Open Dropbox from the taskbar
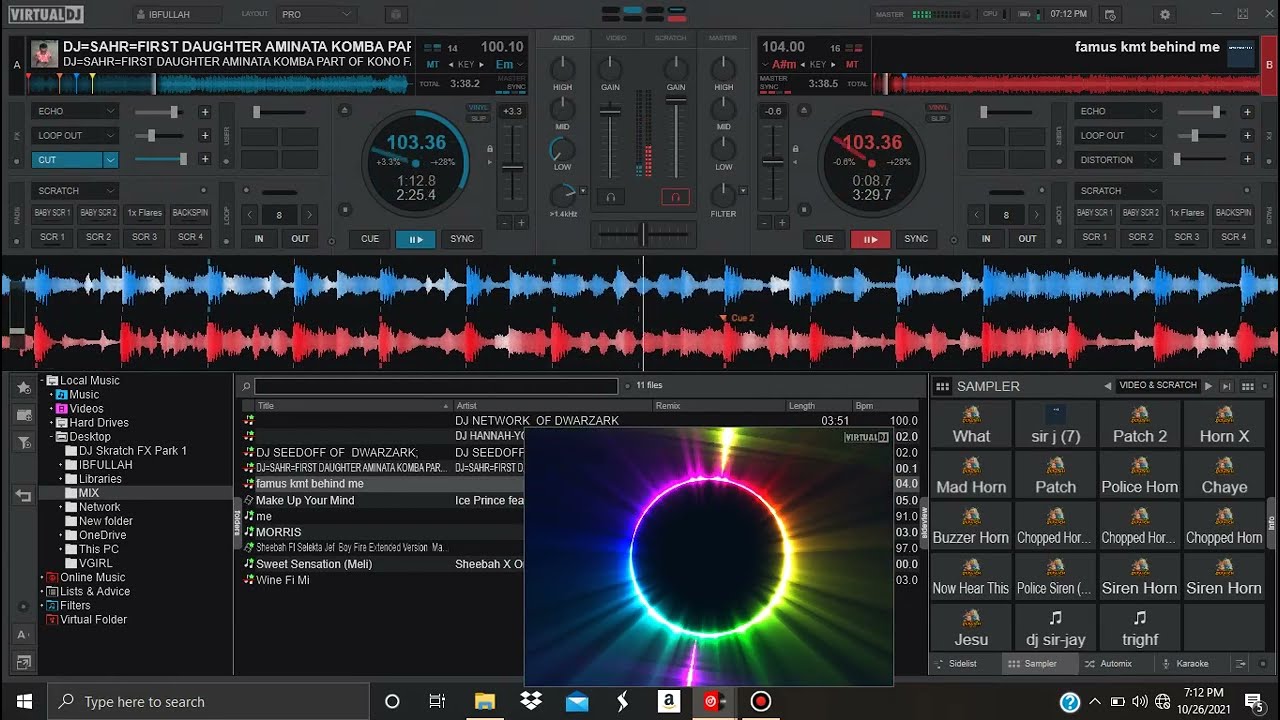Image resolution: width=1280 pixels, height=720 pixels. pyautogui.click(x=531, y=701)
